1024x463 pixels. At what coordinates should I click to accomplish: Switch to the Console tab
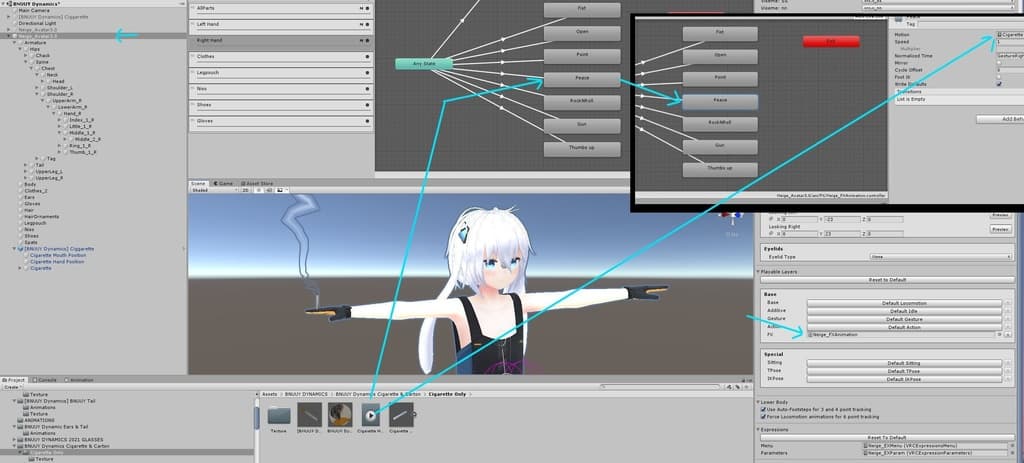(x=46, y=379)
